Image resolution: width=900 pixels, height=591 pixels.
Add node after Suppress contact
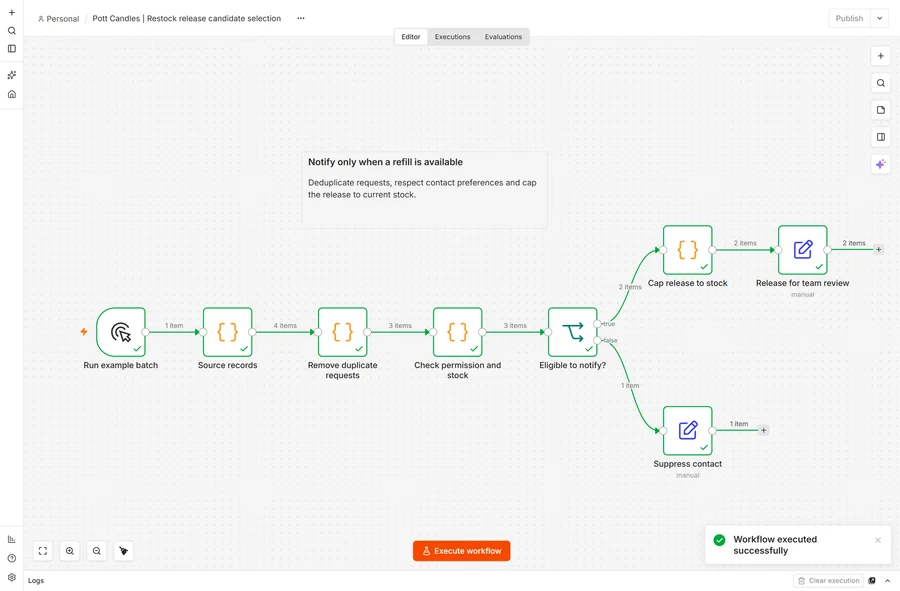[x=763, y=430]
